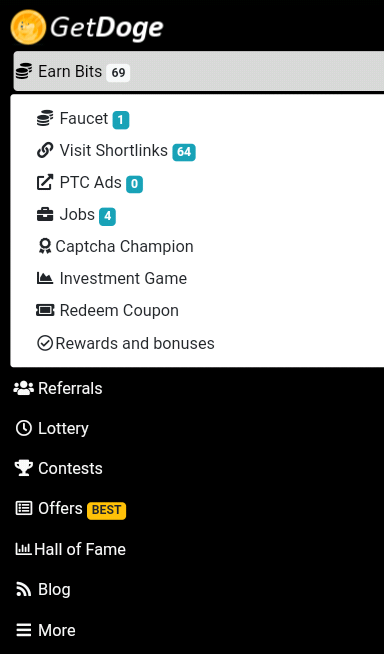
Task: Click the Earn Bits 69 counter badge
Action: pyautogui.click(x=118, y=73)
